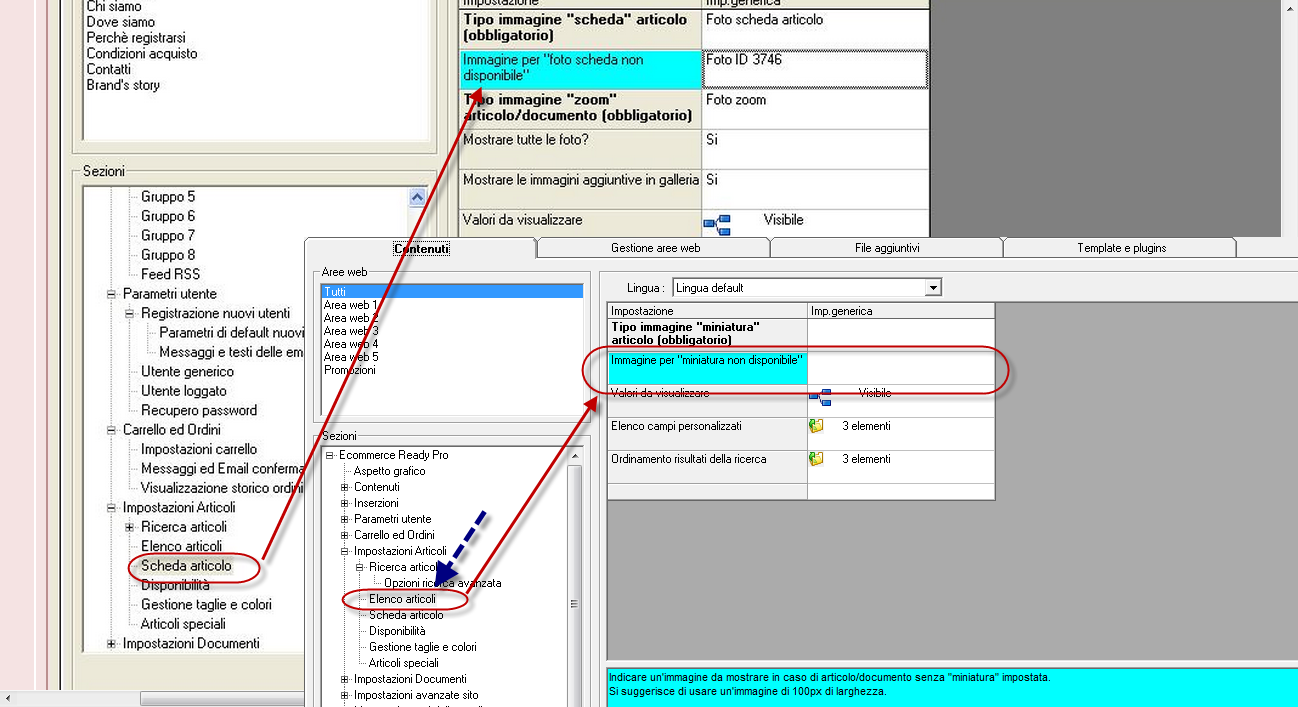The height and width of the screenshot is (707, 1298).
Task: Collapse Ecommerce Ready Pro root node in front tree
Action: pyautogui.click(x=330, y=455)
